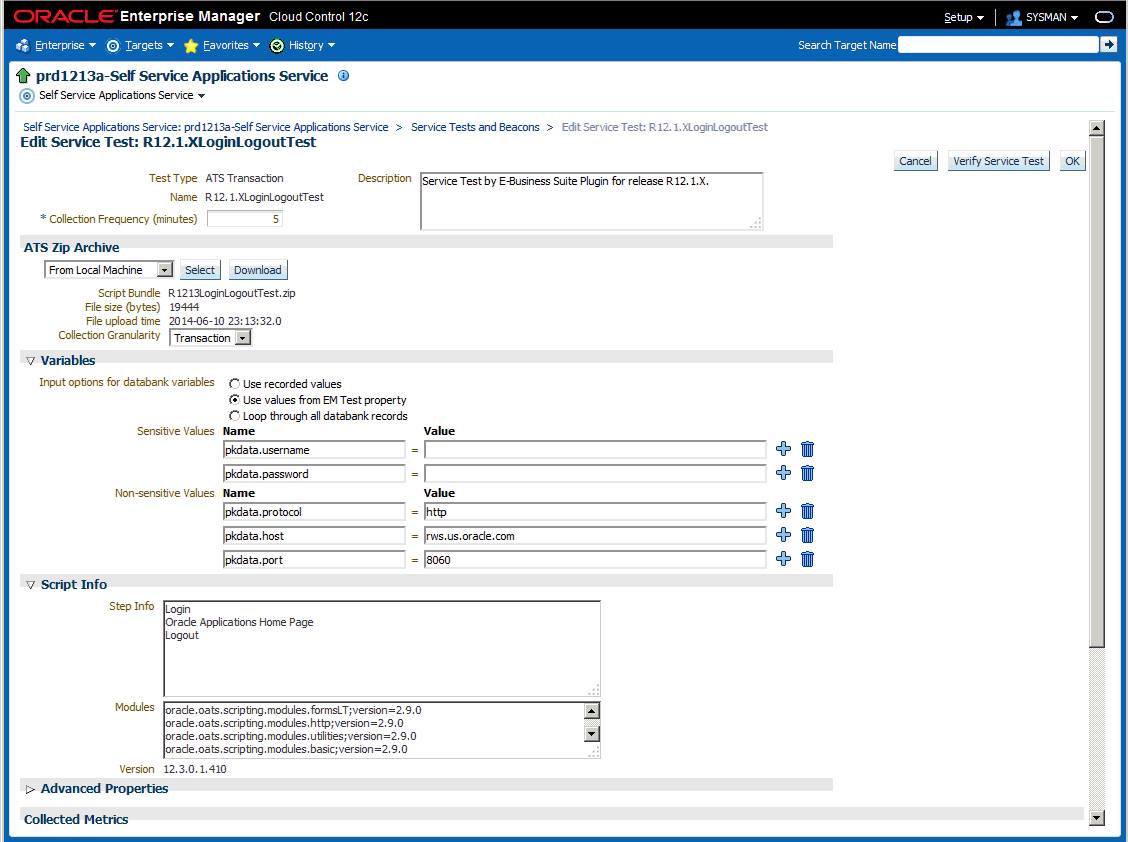
Task: Click Select button for ATS Zip Archive
Action: click(199, 270)
